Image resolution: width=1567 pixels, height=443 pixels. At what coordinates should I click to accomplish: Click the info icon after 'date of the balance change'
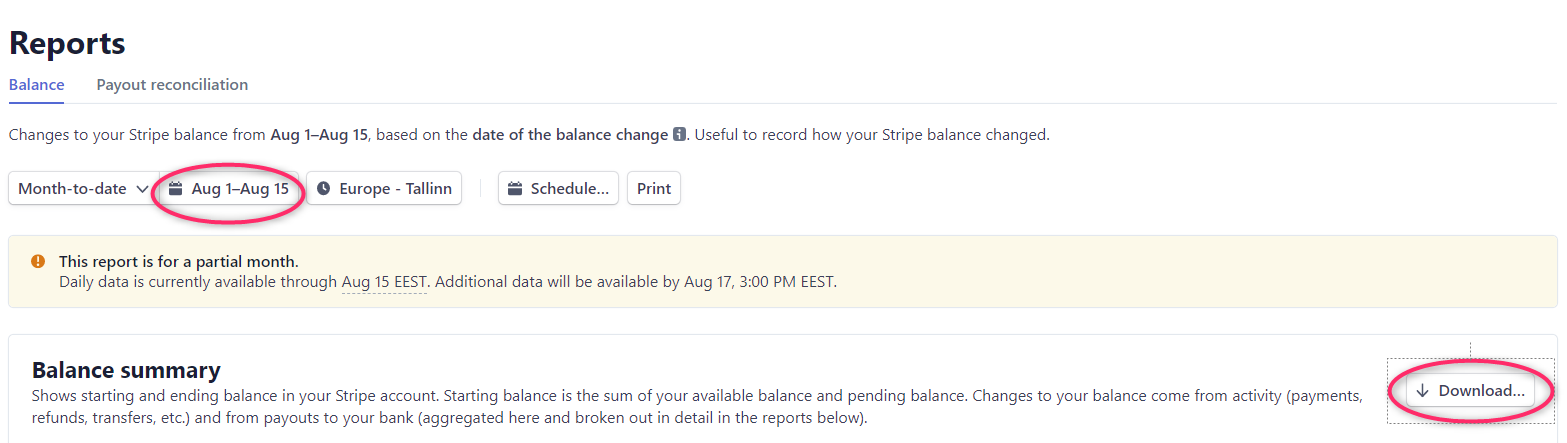(x=680, y=135)
